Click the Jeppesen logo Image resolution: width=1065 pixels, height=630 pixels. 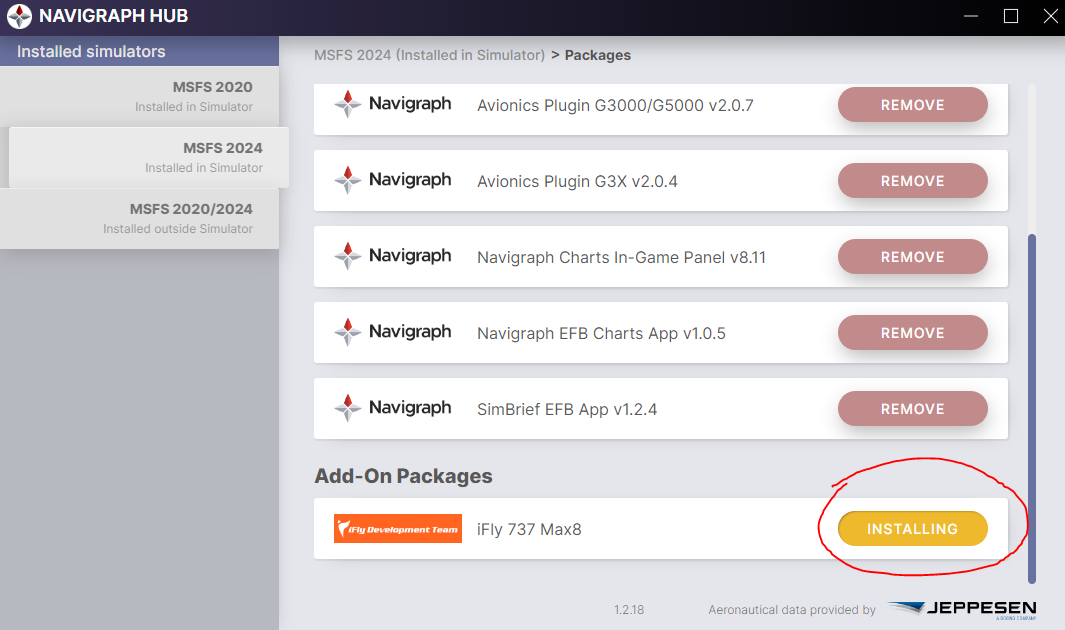click(x=962, y=610)
